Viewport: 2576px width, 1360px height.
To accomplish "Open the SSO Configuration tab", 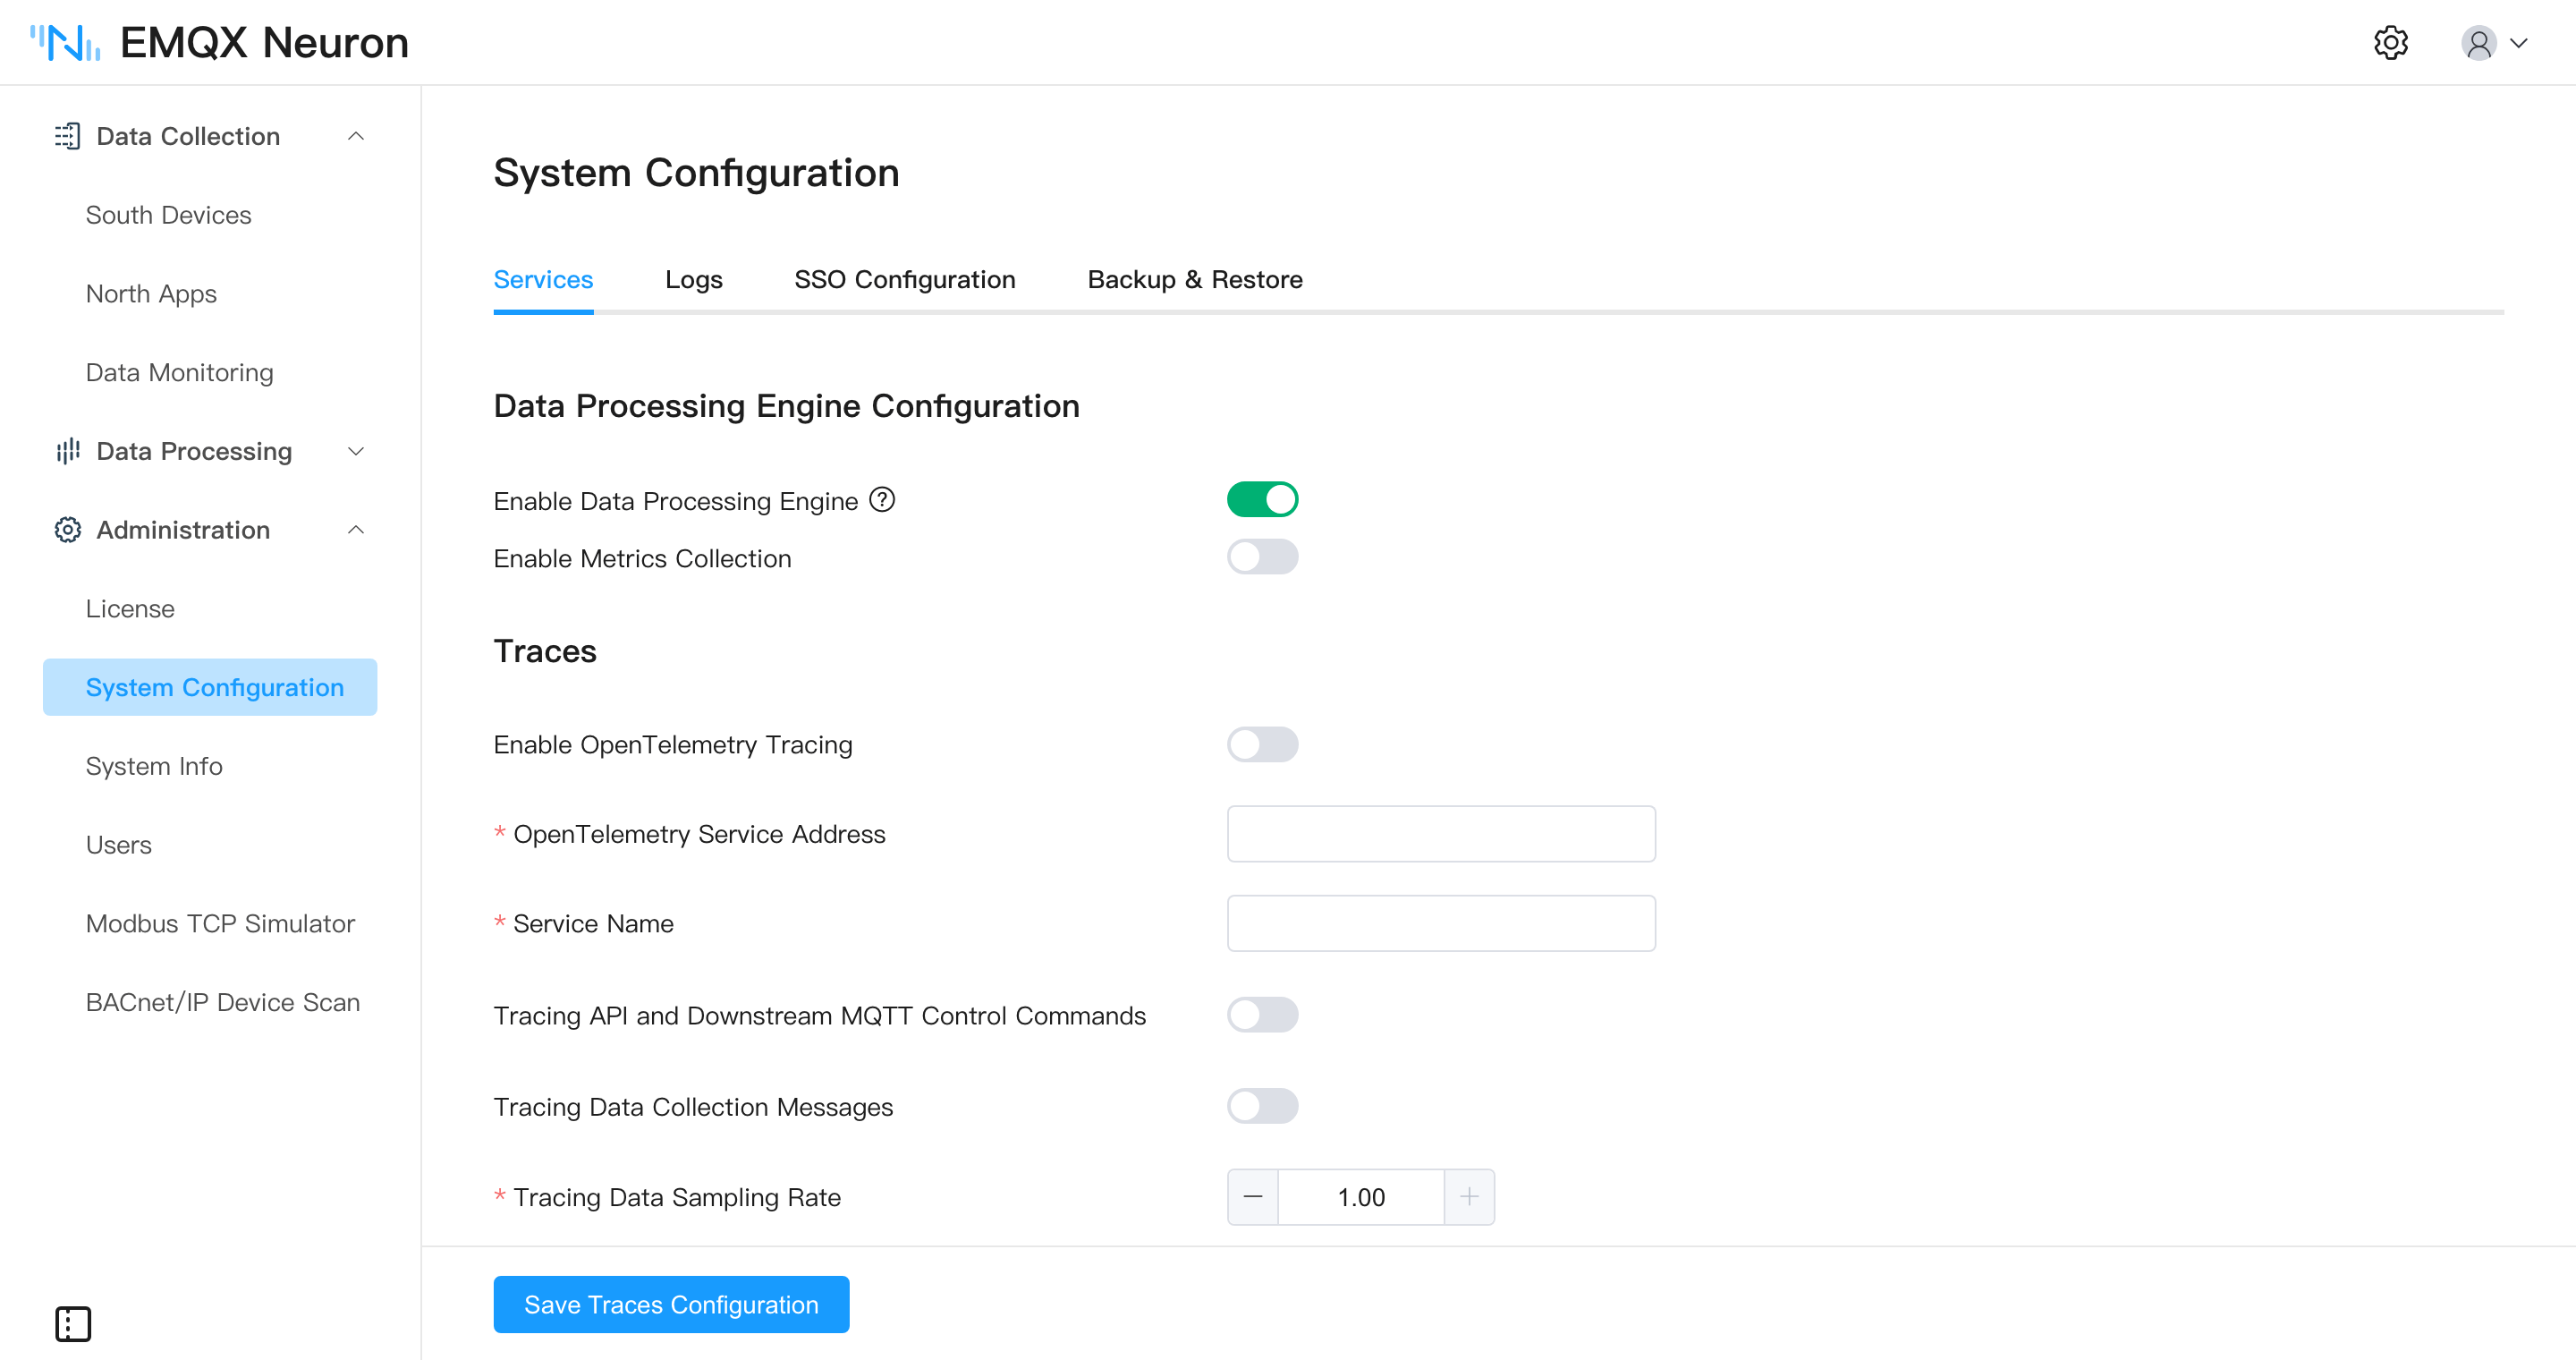I will pos(904,280).
